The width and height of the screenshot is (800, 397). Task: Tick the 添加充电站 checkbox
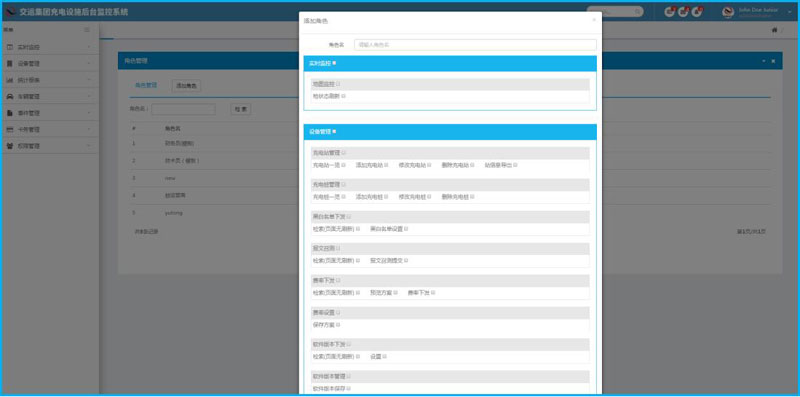click(x=387, y=165)
